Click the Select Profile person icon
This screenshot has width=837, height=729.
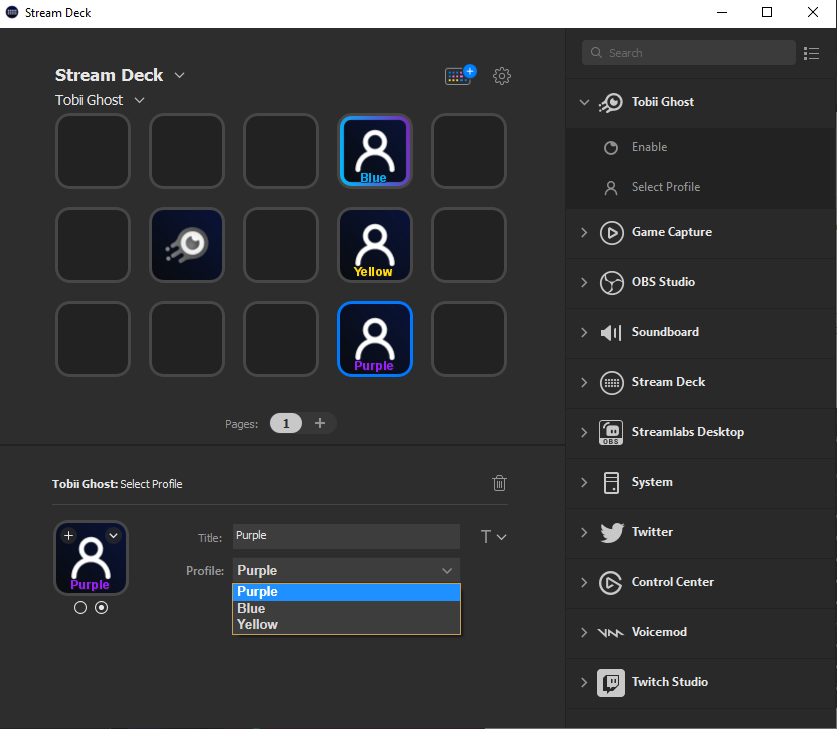point(611,187)
